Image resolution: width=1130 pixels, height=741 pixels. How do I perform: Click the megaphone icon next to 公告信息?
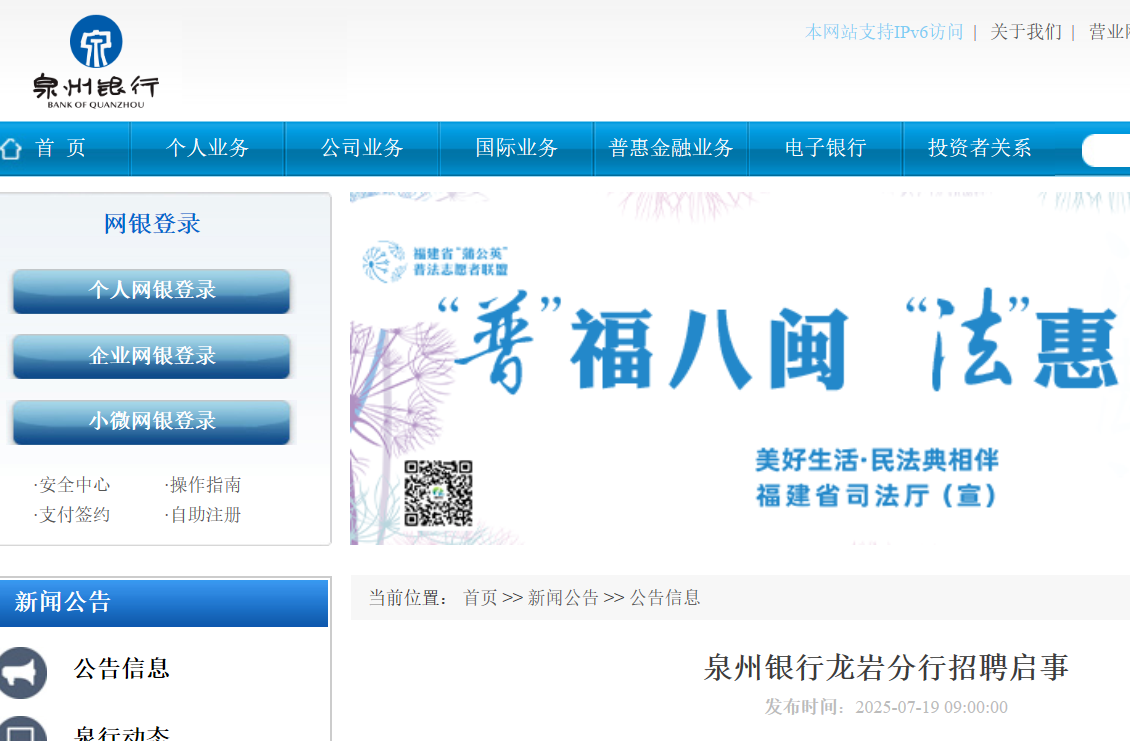pyautogui.click(x=22, y=673)
